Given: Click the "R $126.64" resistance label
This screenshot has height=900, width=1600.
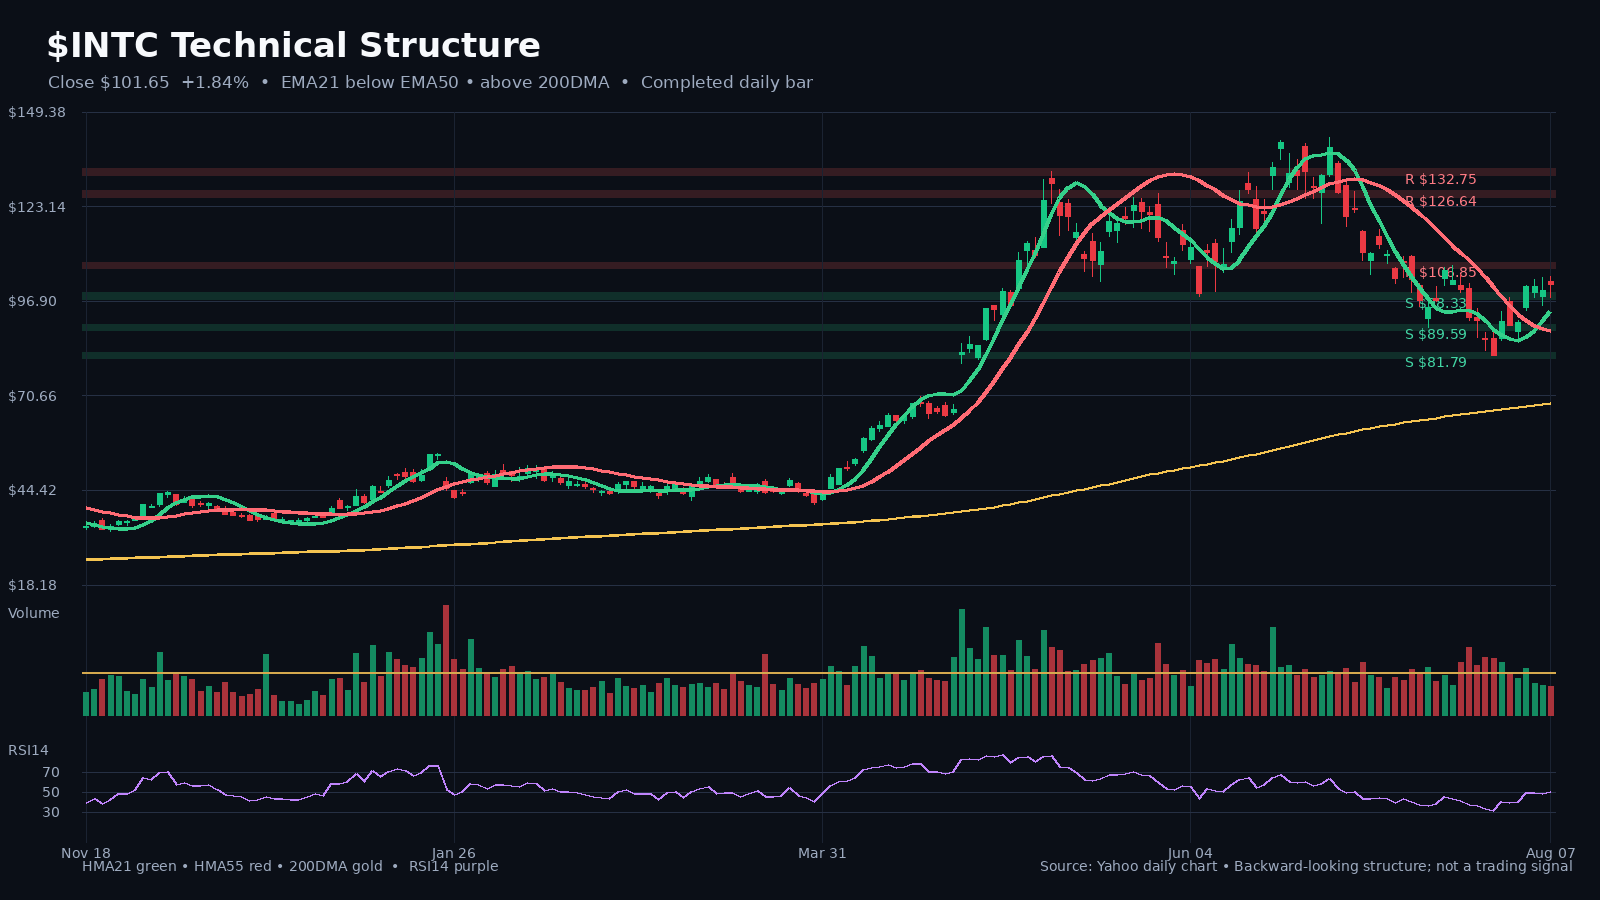Looking at the screenshot, I should click(1440, 202).
